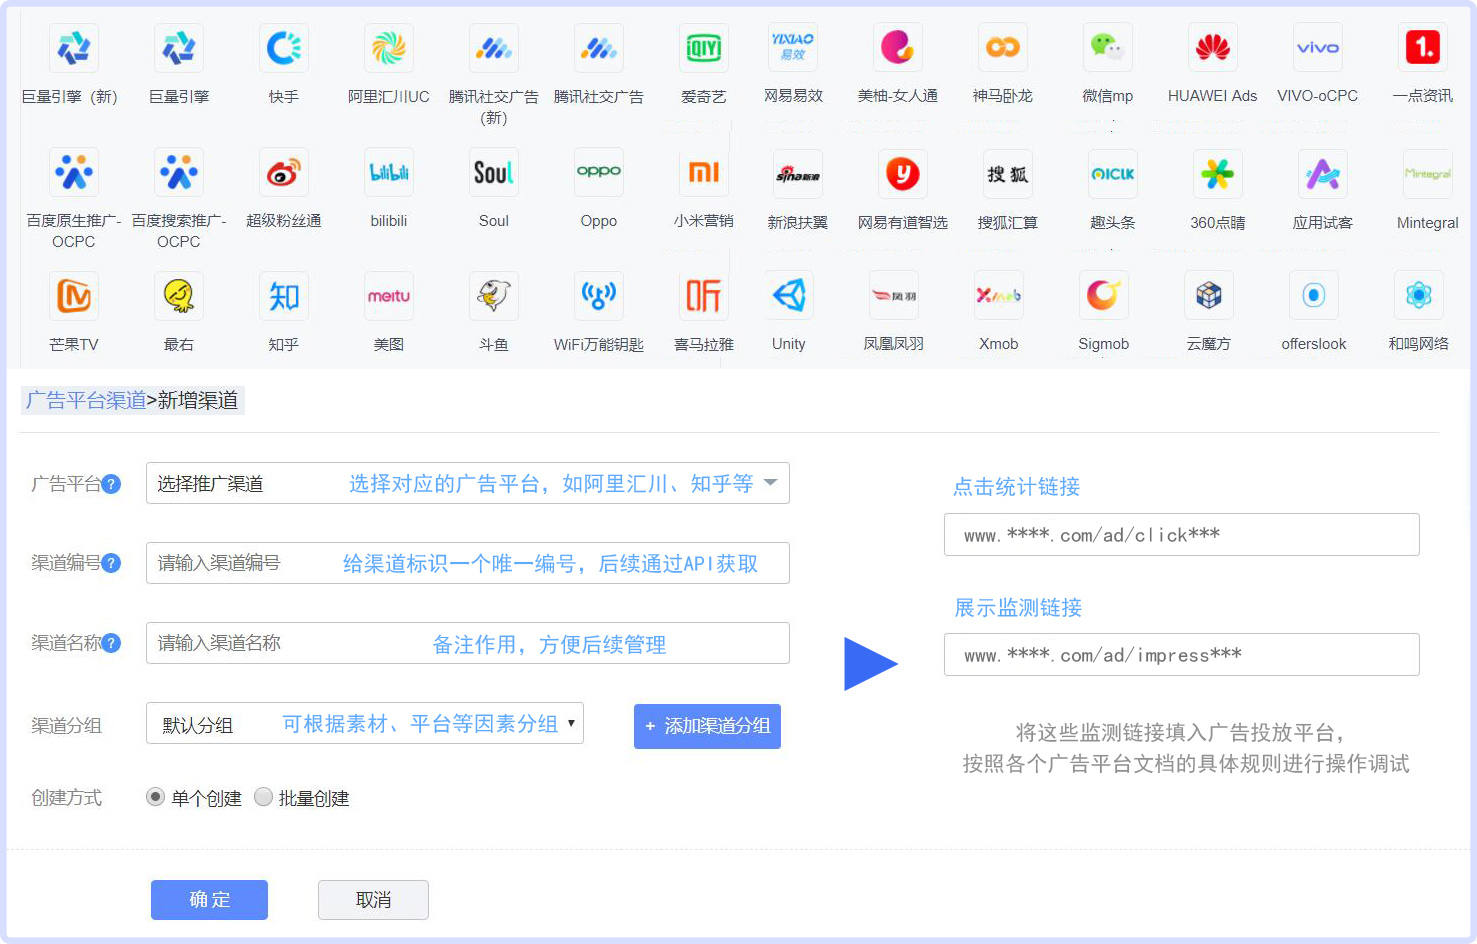Click the help icon beside 渠道编号
Viewport: 1477px width, 944px height.
click(x=112, y=563)
